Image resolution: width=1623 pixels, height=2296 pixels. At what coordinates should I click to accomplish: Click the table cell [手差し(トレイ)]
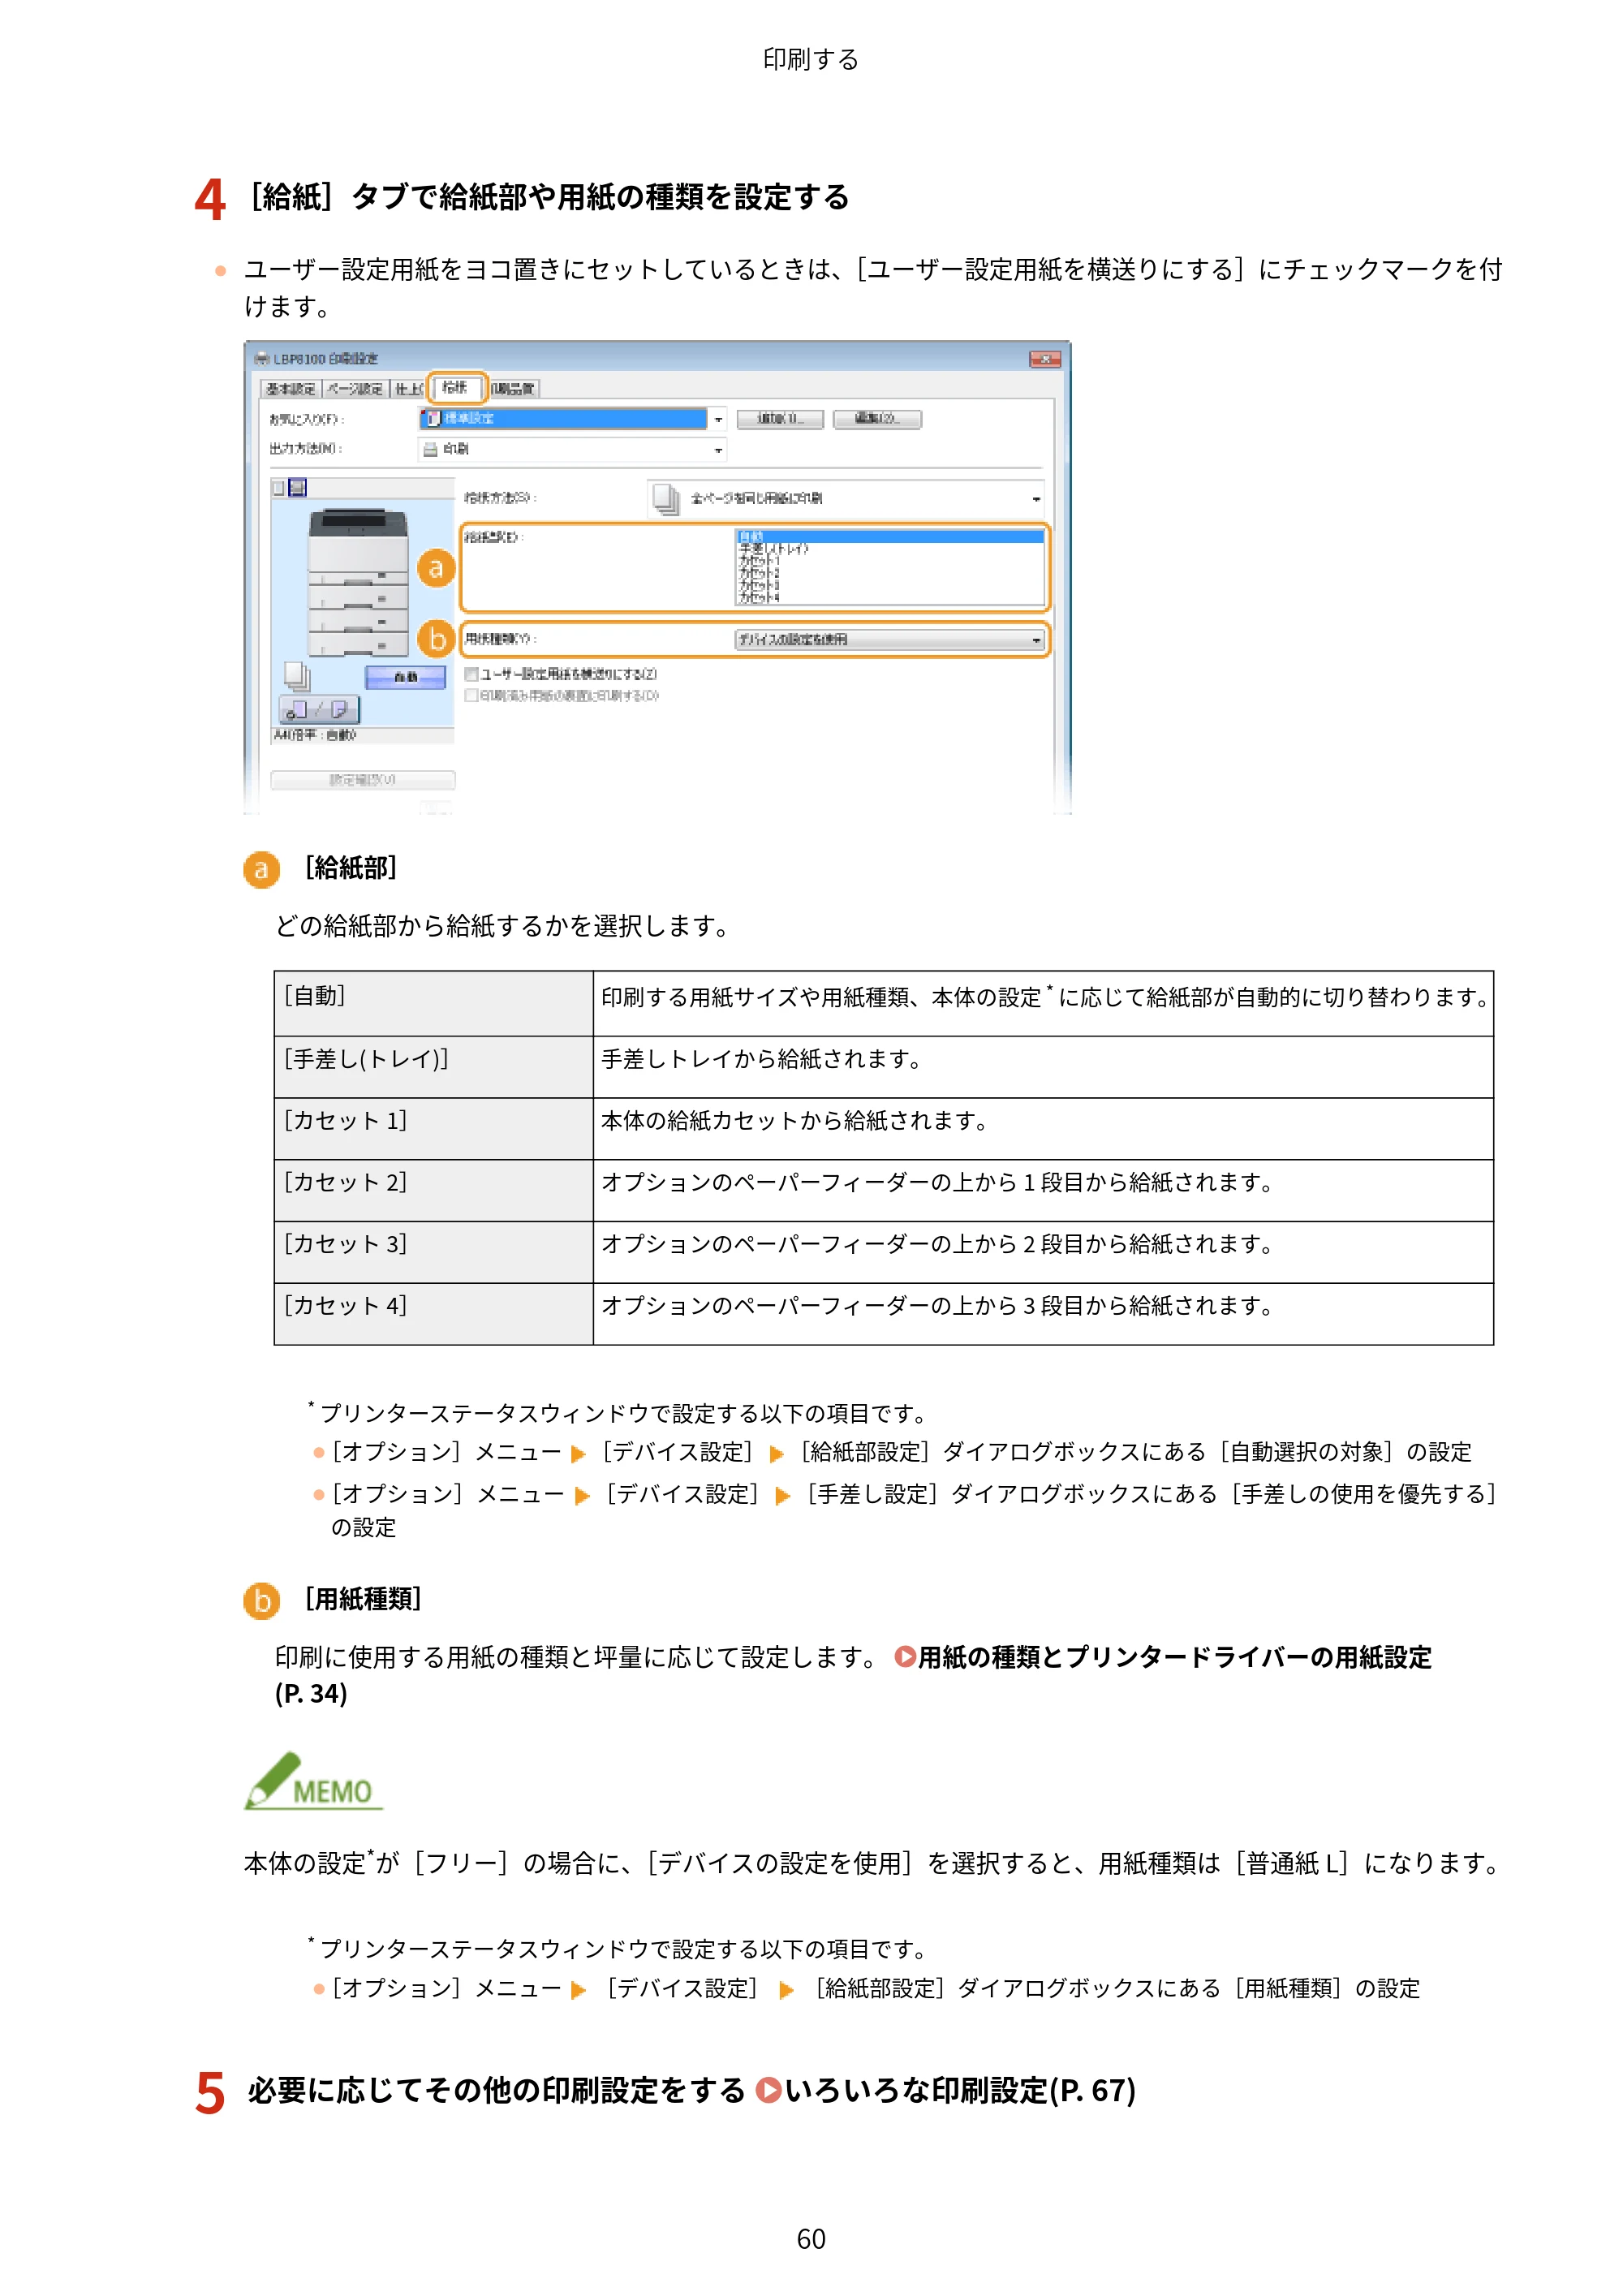tap(433, 1067)
